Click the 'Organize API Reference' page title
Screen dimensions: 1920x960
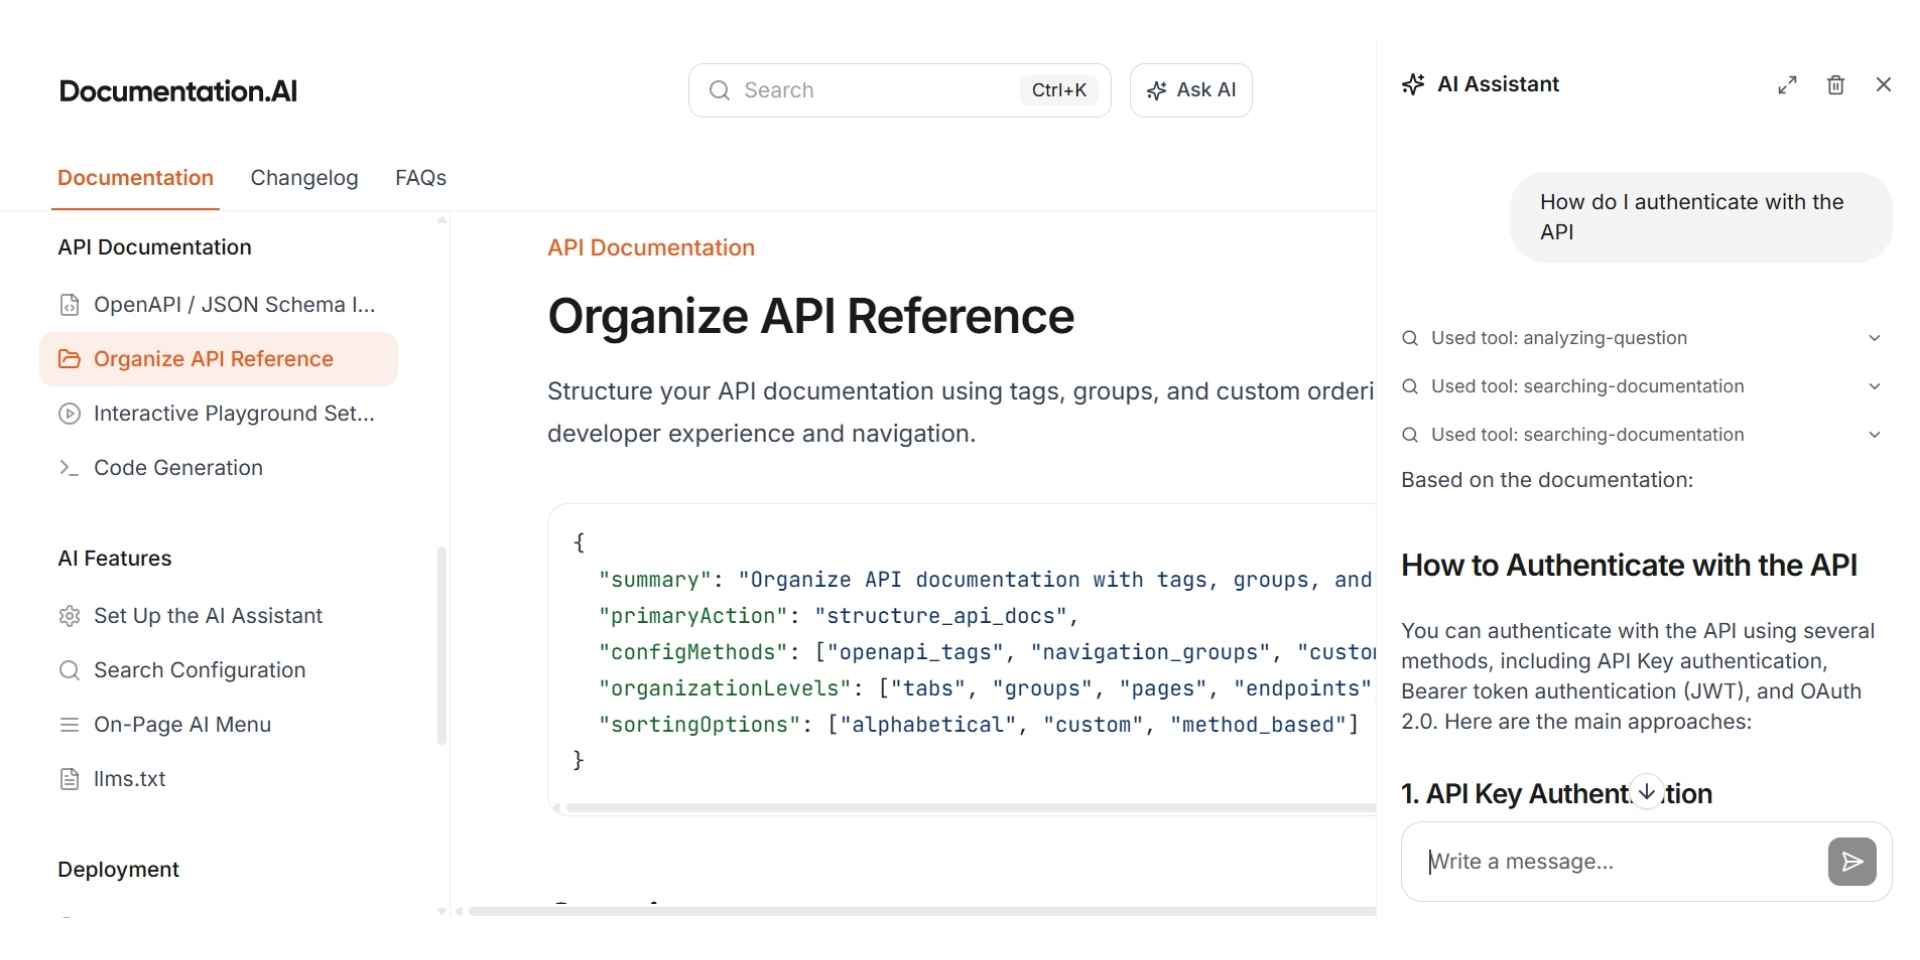click(810, 316)
